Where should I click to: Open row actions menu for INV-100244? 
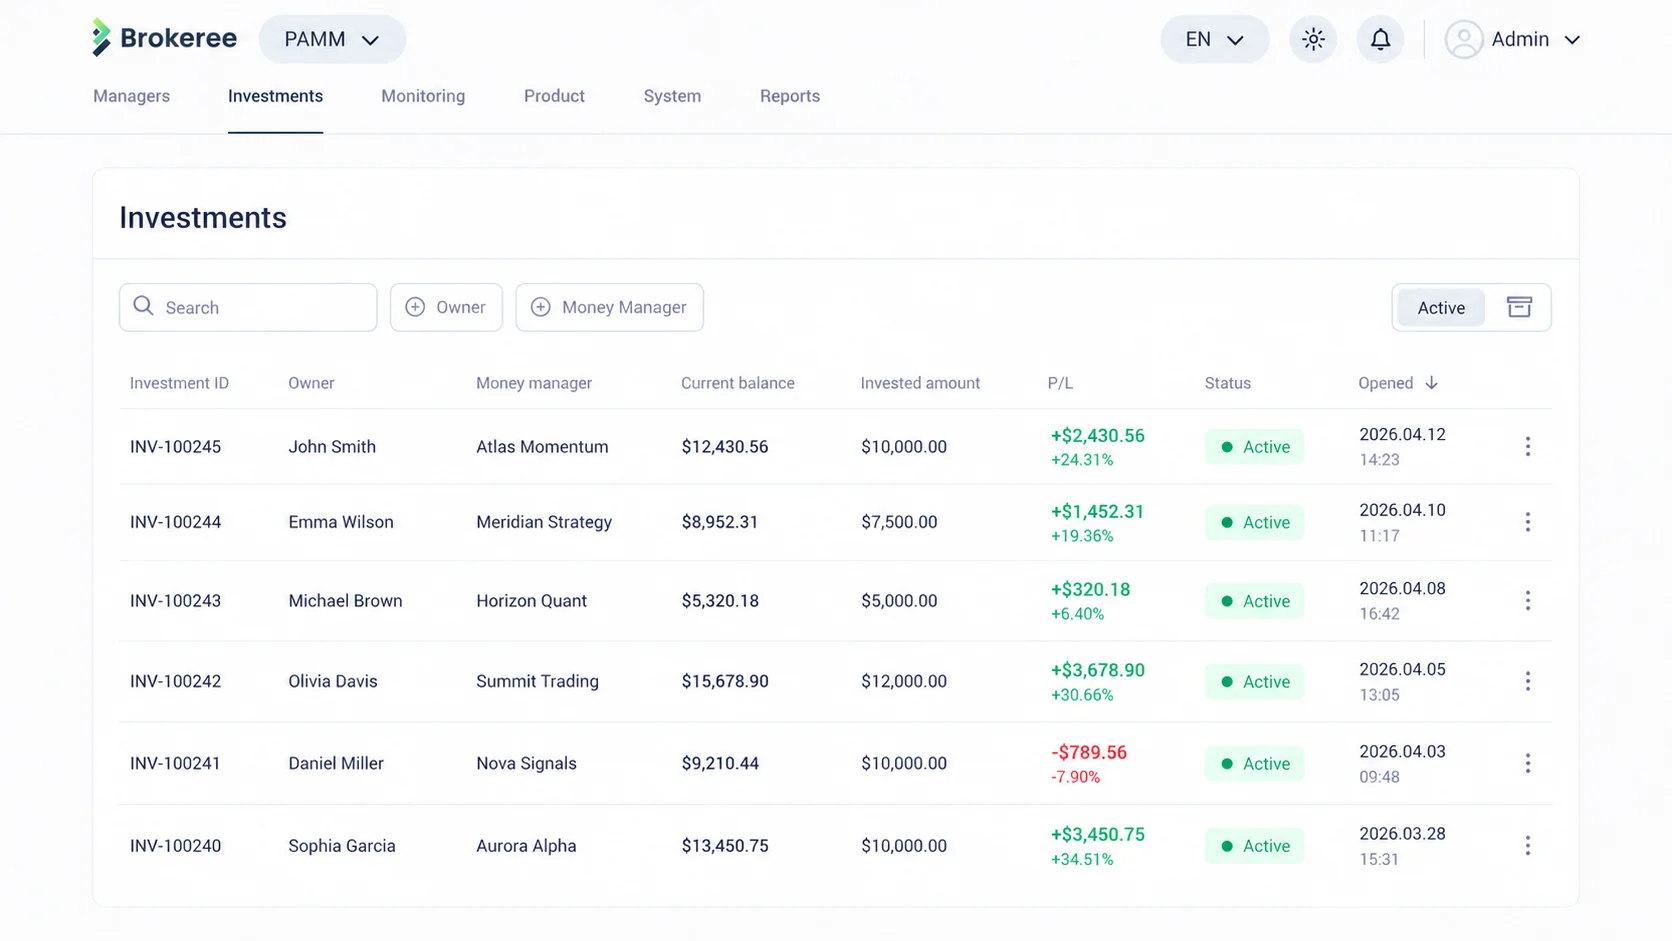pos(1527,522)
